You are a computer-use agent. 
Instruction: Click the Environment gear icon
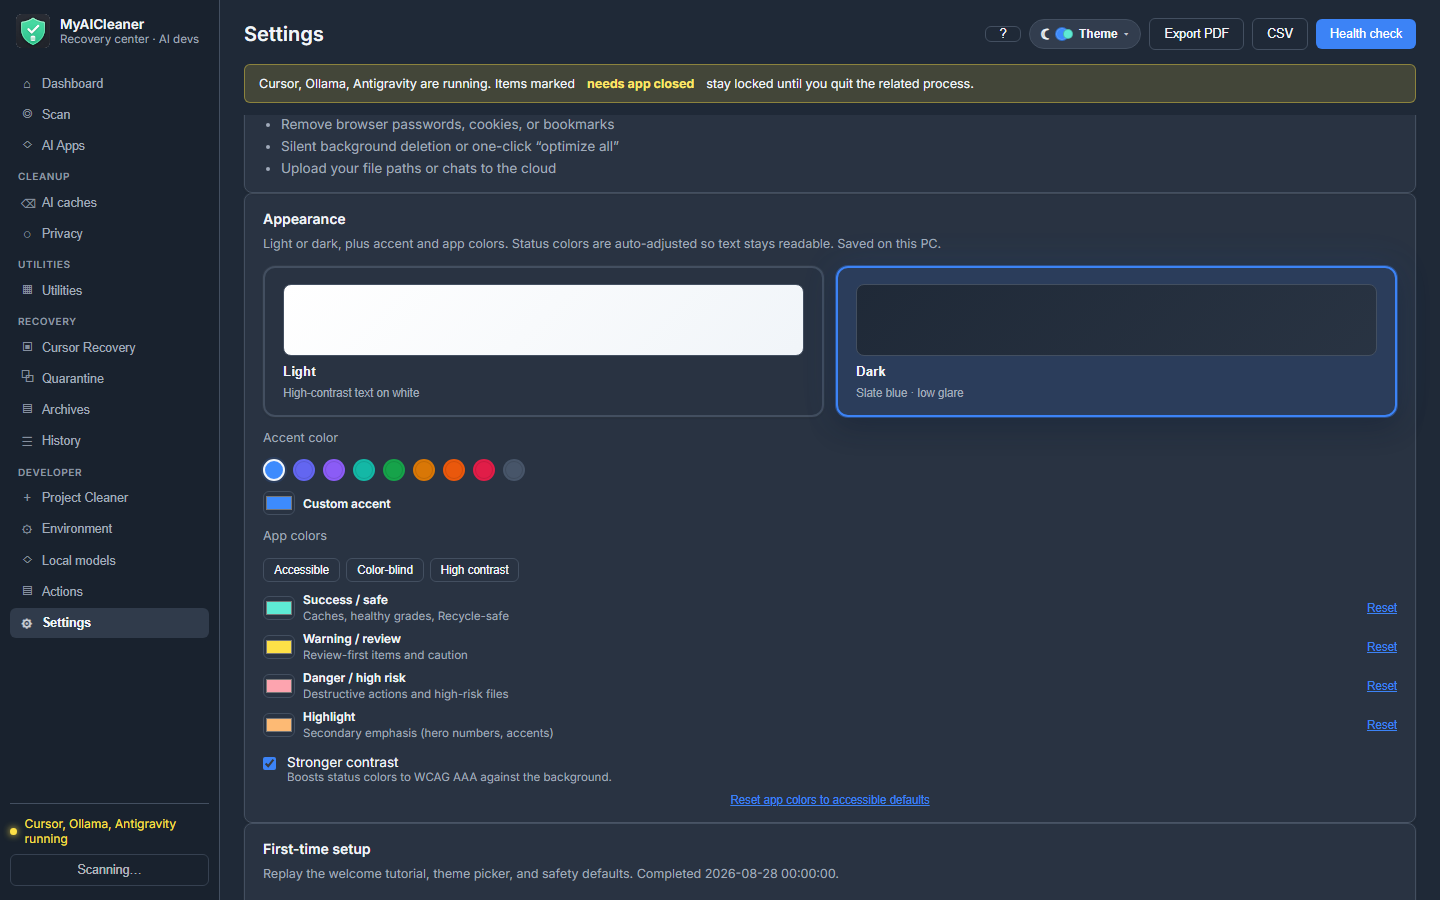pyautogui.click(x=27, y=529)
